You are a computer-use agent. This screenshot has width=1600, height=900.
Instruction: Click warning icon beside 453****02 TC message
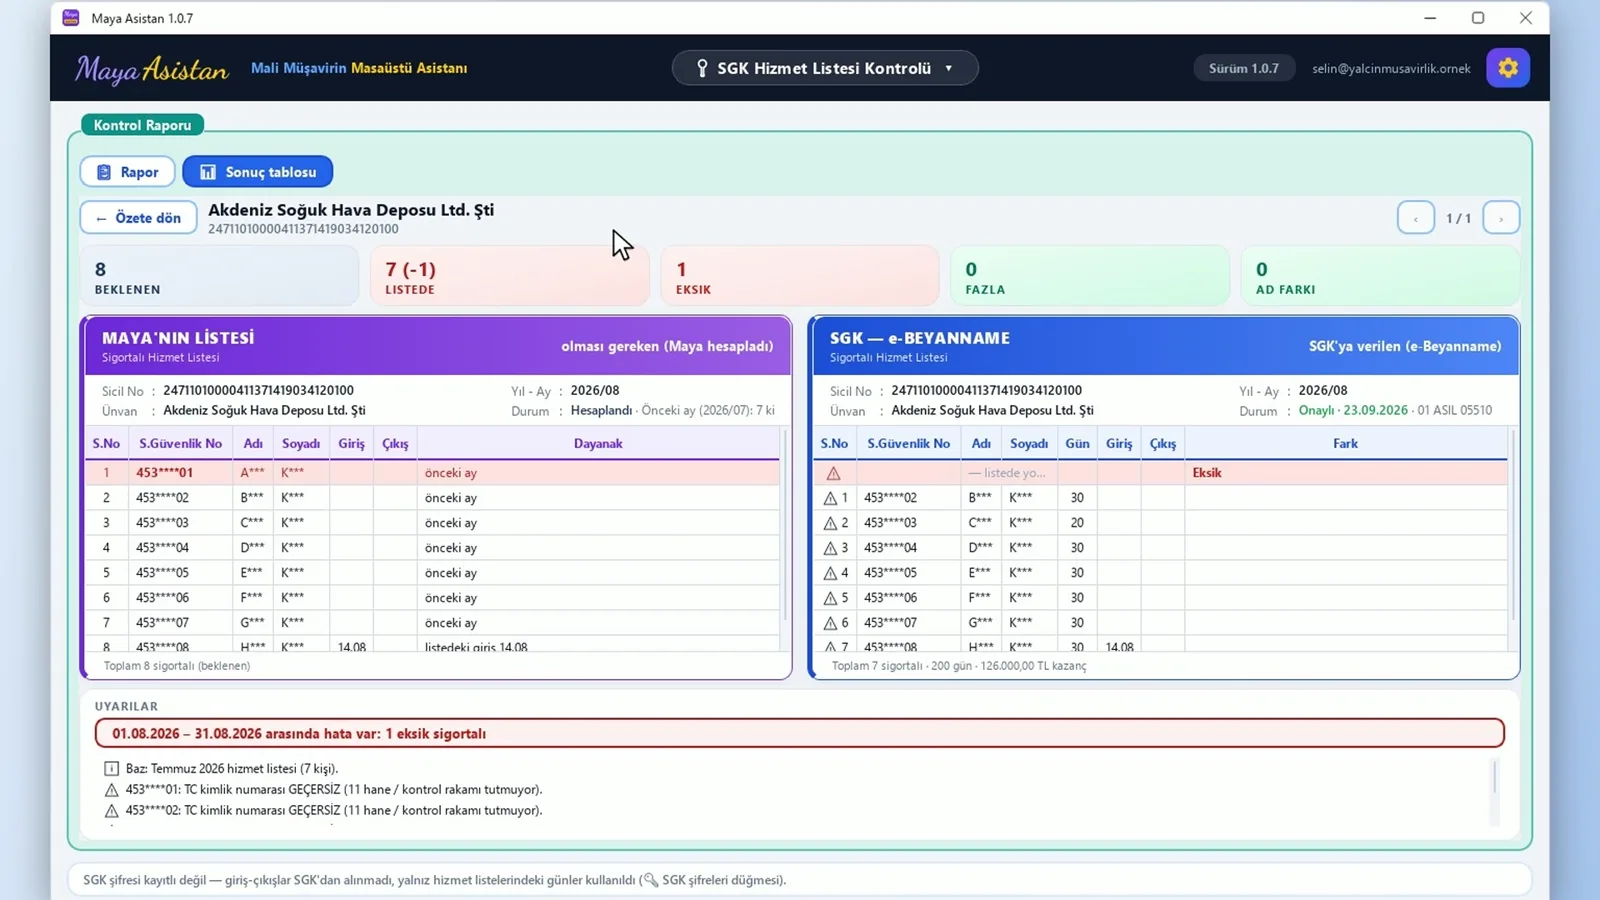click(111, 811)
